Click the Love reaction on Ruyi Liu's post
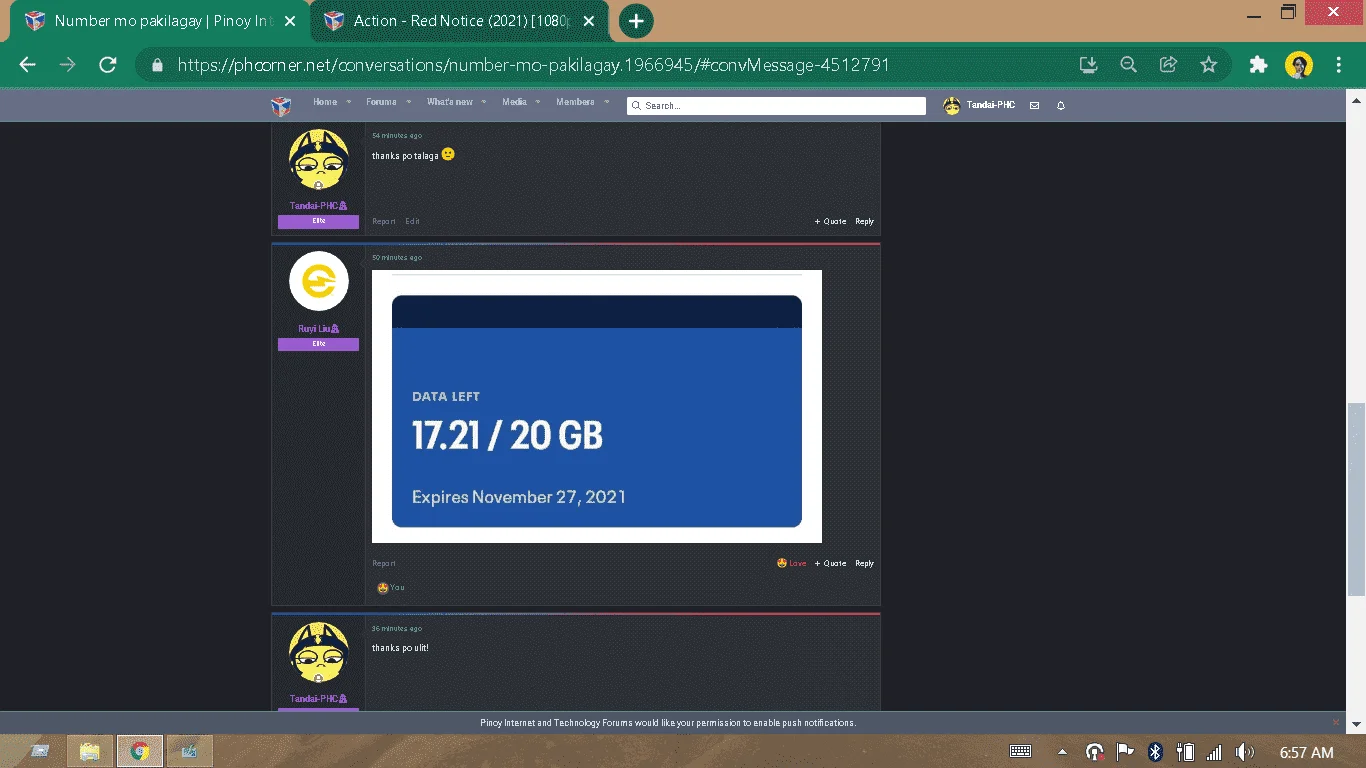This screenshot has width=1366, height=768. [x=791, y=563]
